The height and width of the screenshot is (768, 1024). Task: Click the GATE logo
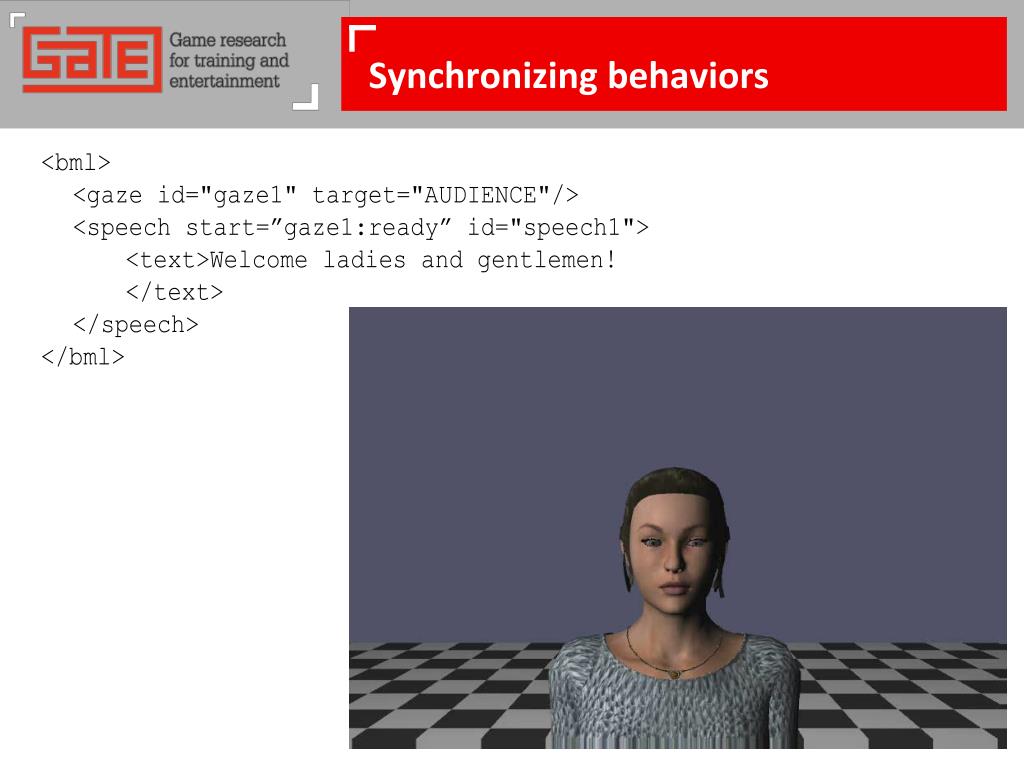click(92, 59)
